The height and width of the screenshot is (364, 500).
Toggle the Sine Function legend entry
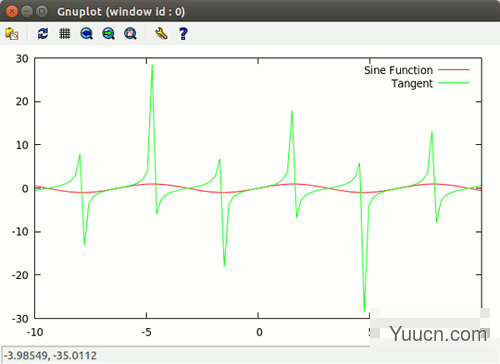[398, 70]
